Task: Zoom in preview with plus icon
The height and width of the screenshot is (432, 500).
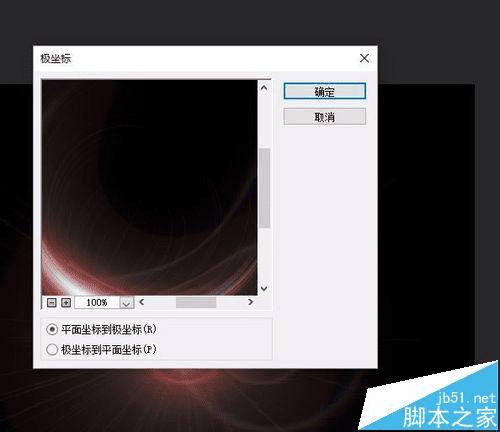Action: [x=66, y=303]
